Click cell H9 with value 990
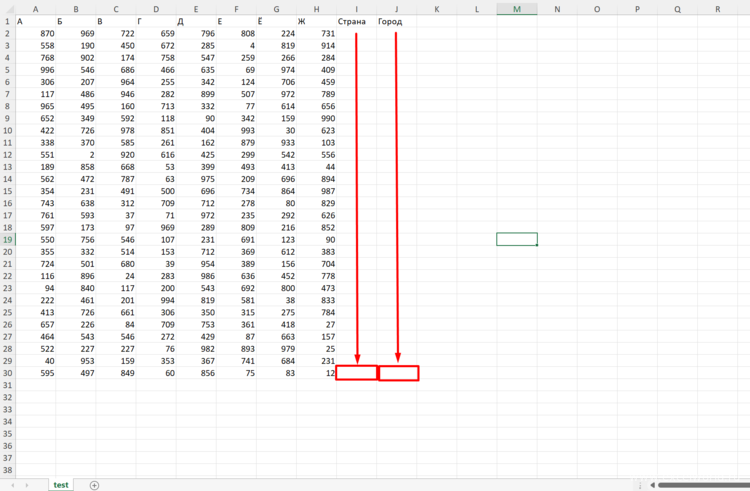The height and width of the screenshot is (491, 750). [316, 119]
